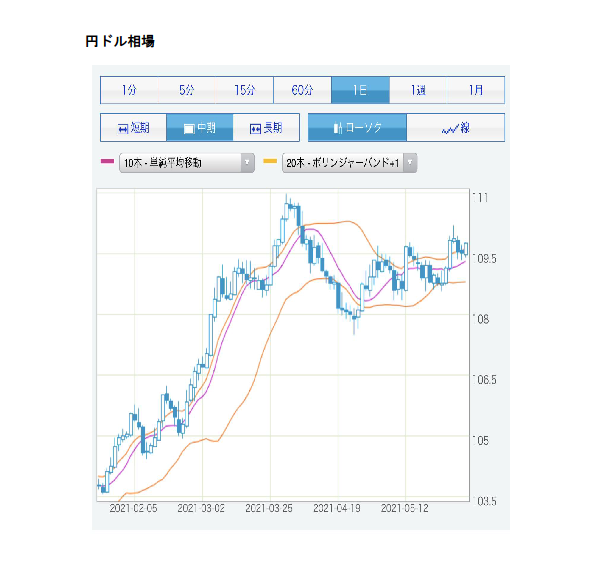595x572 pixels.
Task: Switch to the 5分 timeframe
Action: (187, 90)
